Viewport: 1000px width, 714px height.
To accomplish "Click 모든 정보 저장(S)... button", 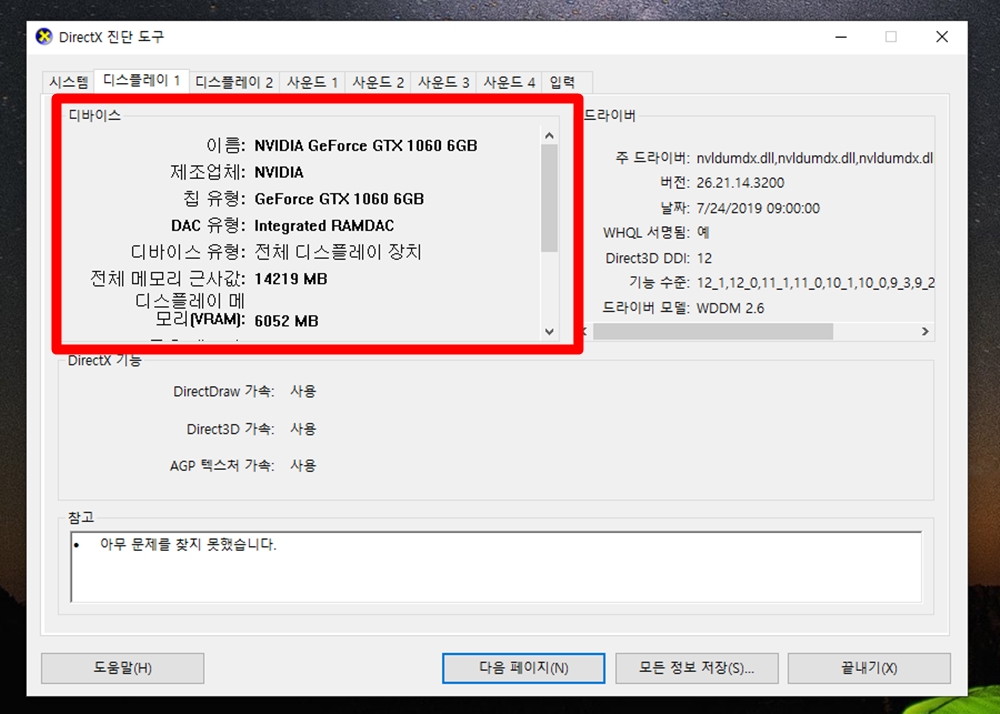I will pos(696,668).
